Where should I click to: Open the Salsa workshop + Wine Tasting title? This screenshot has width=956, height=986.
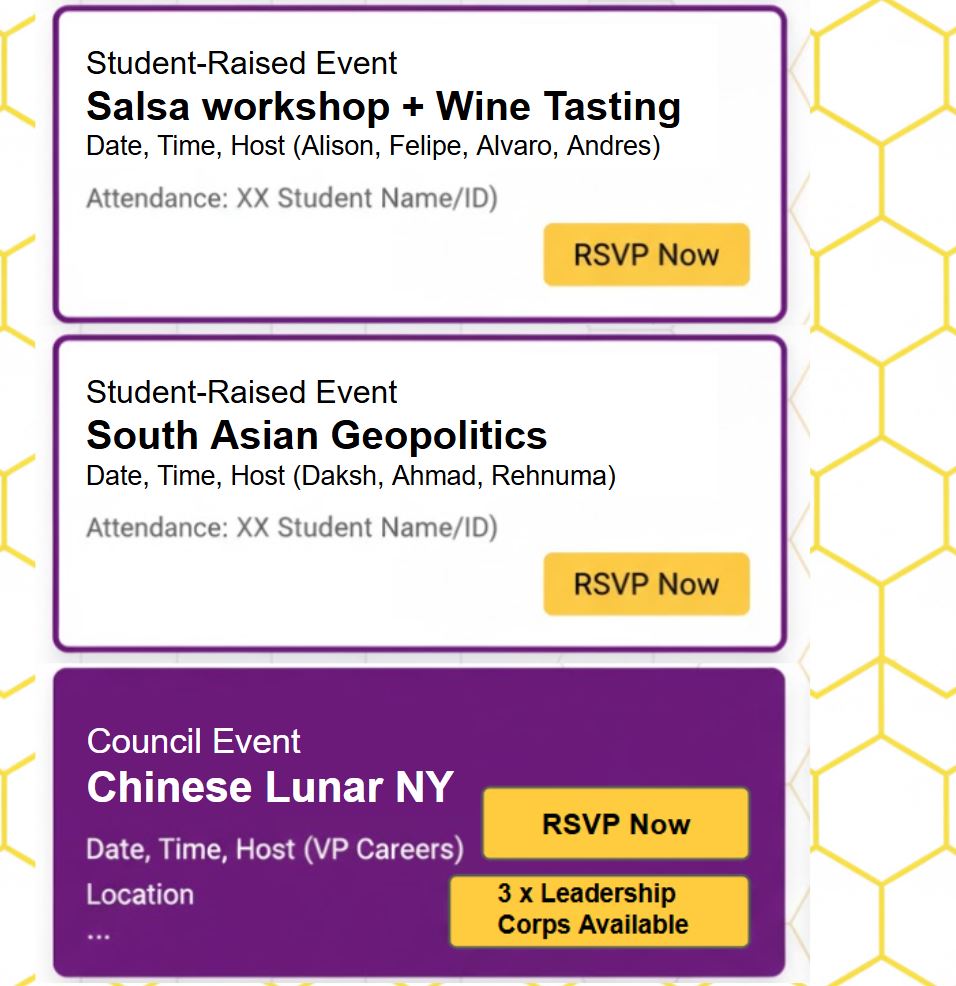[383, 106]
